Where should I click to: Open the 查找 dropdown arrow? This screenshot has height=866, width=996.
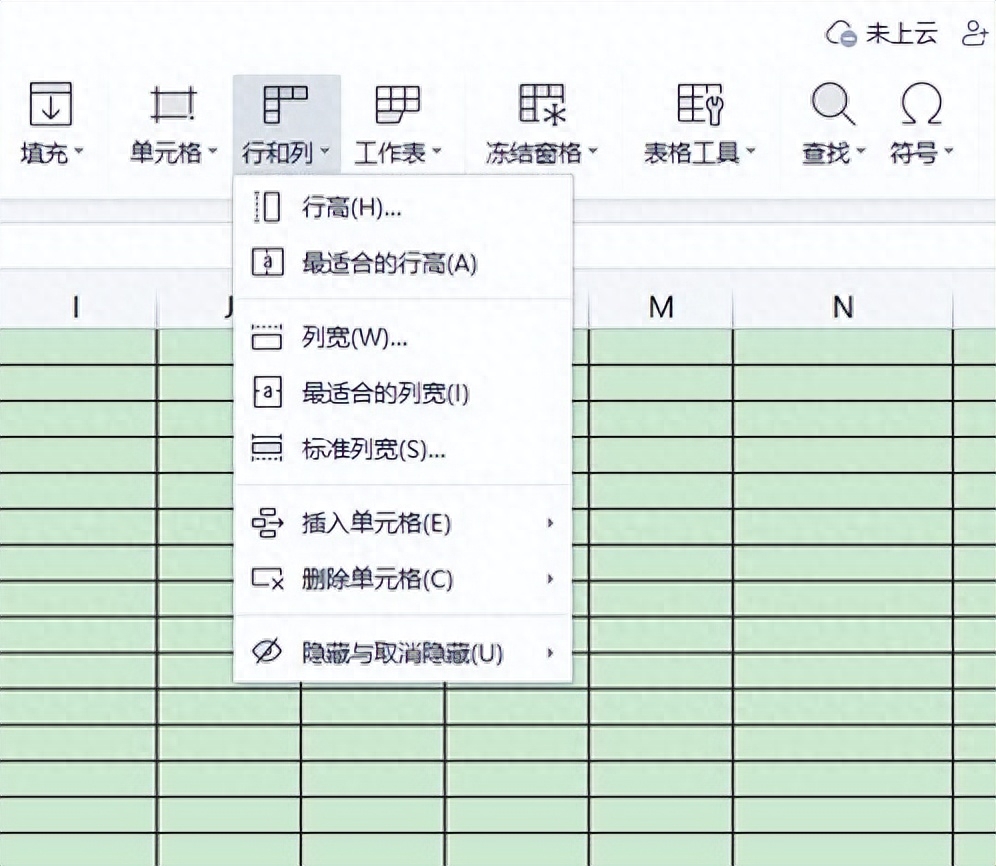tap(861, 151)
